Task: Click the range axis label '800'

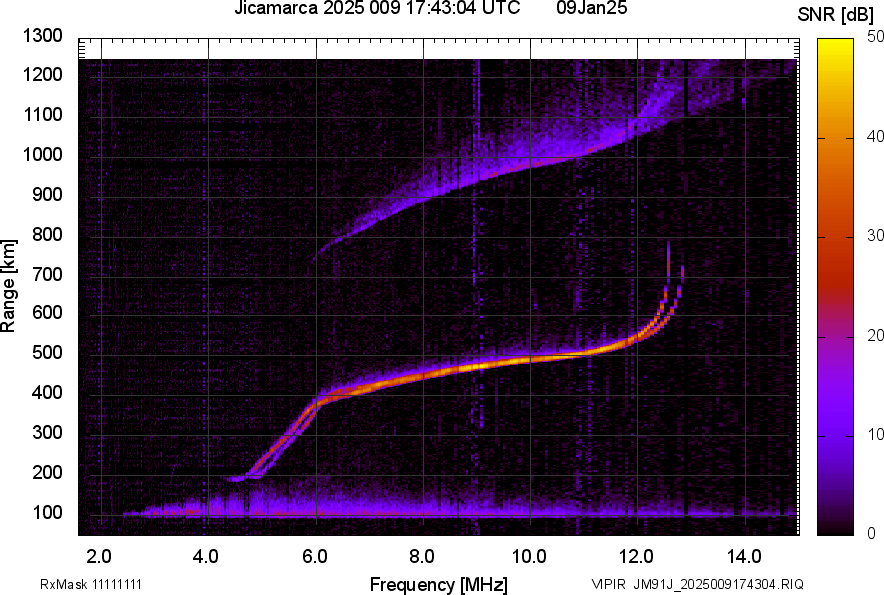Action: (x=47, y=234)
